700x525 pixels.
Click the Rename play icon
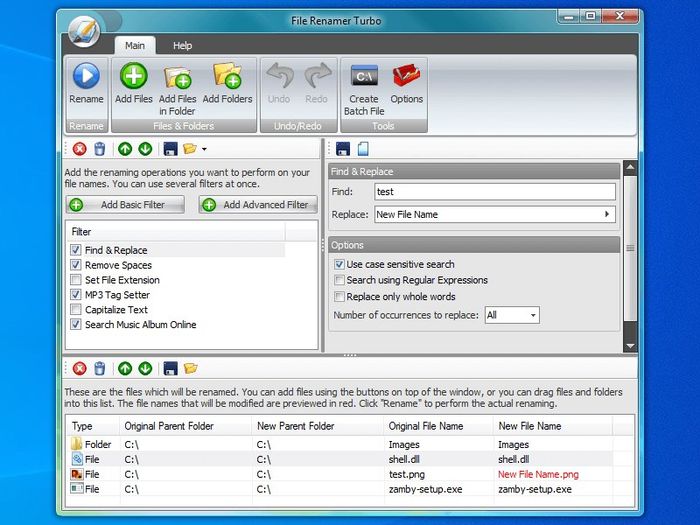[x=86, y=77]
